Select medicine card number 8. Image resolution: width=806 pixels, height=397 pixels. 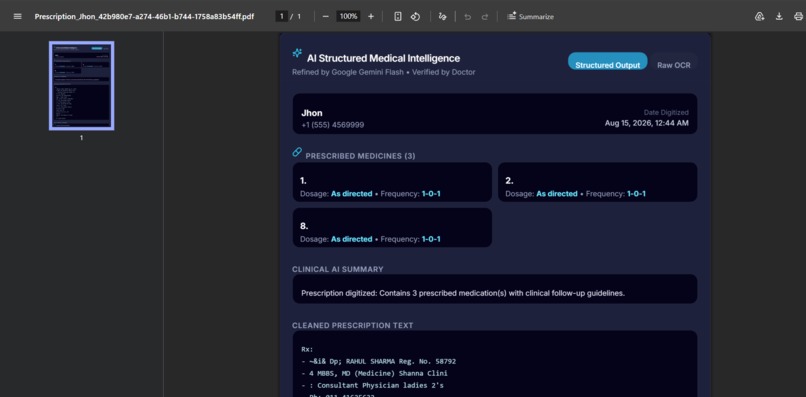tap(392, 227)
